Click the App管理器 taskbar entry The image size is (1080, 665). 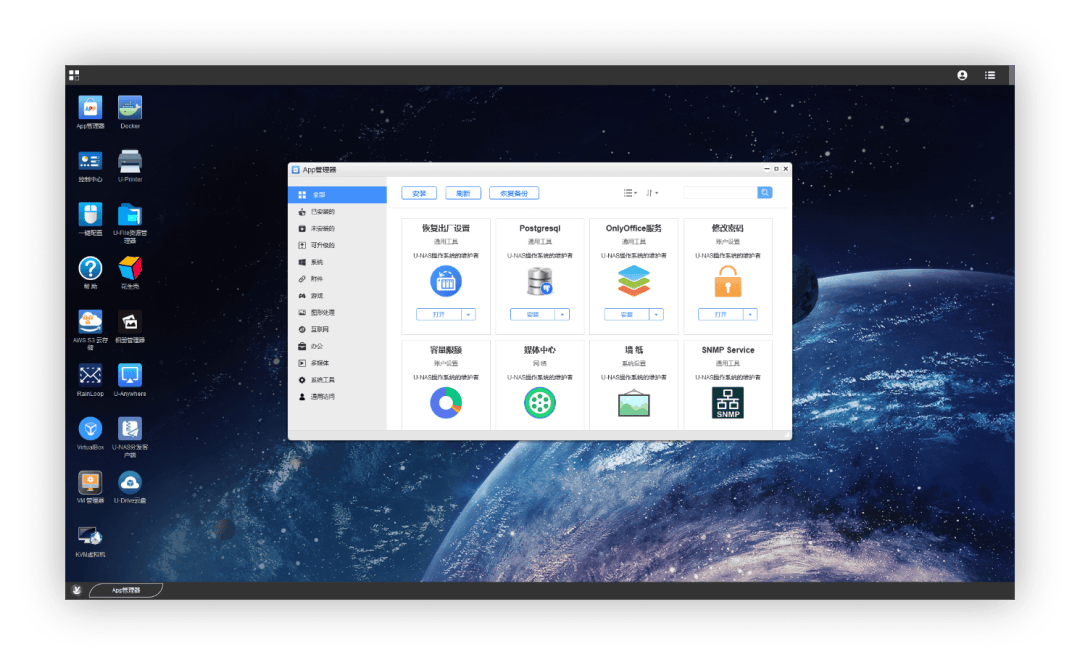126,590
